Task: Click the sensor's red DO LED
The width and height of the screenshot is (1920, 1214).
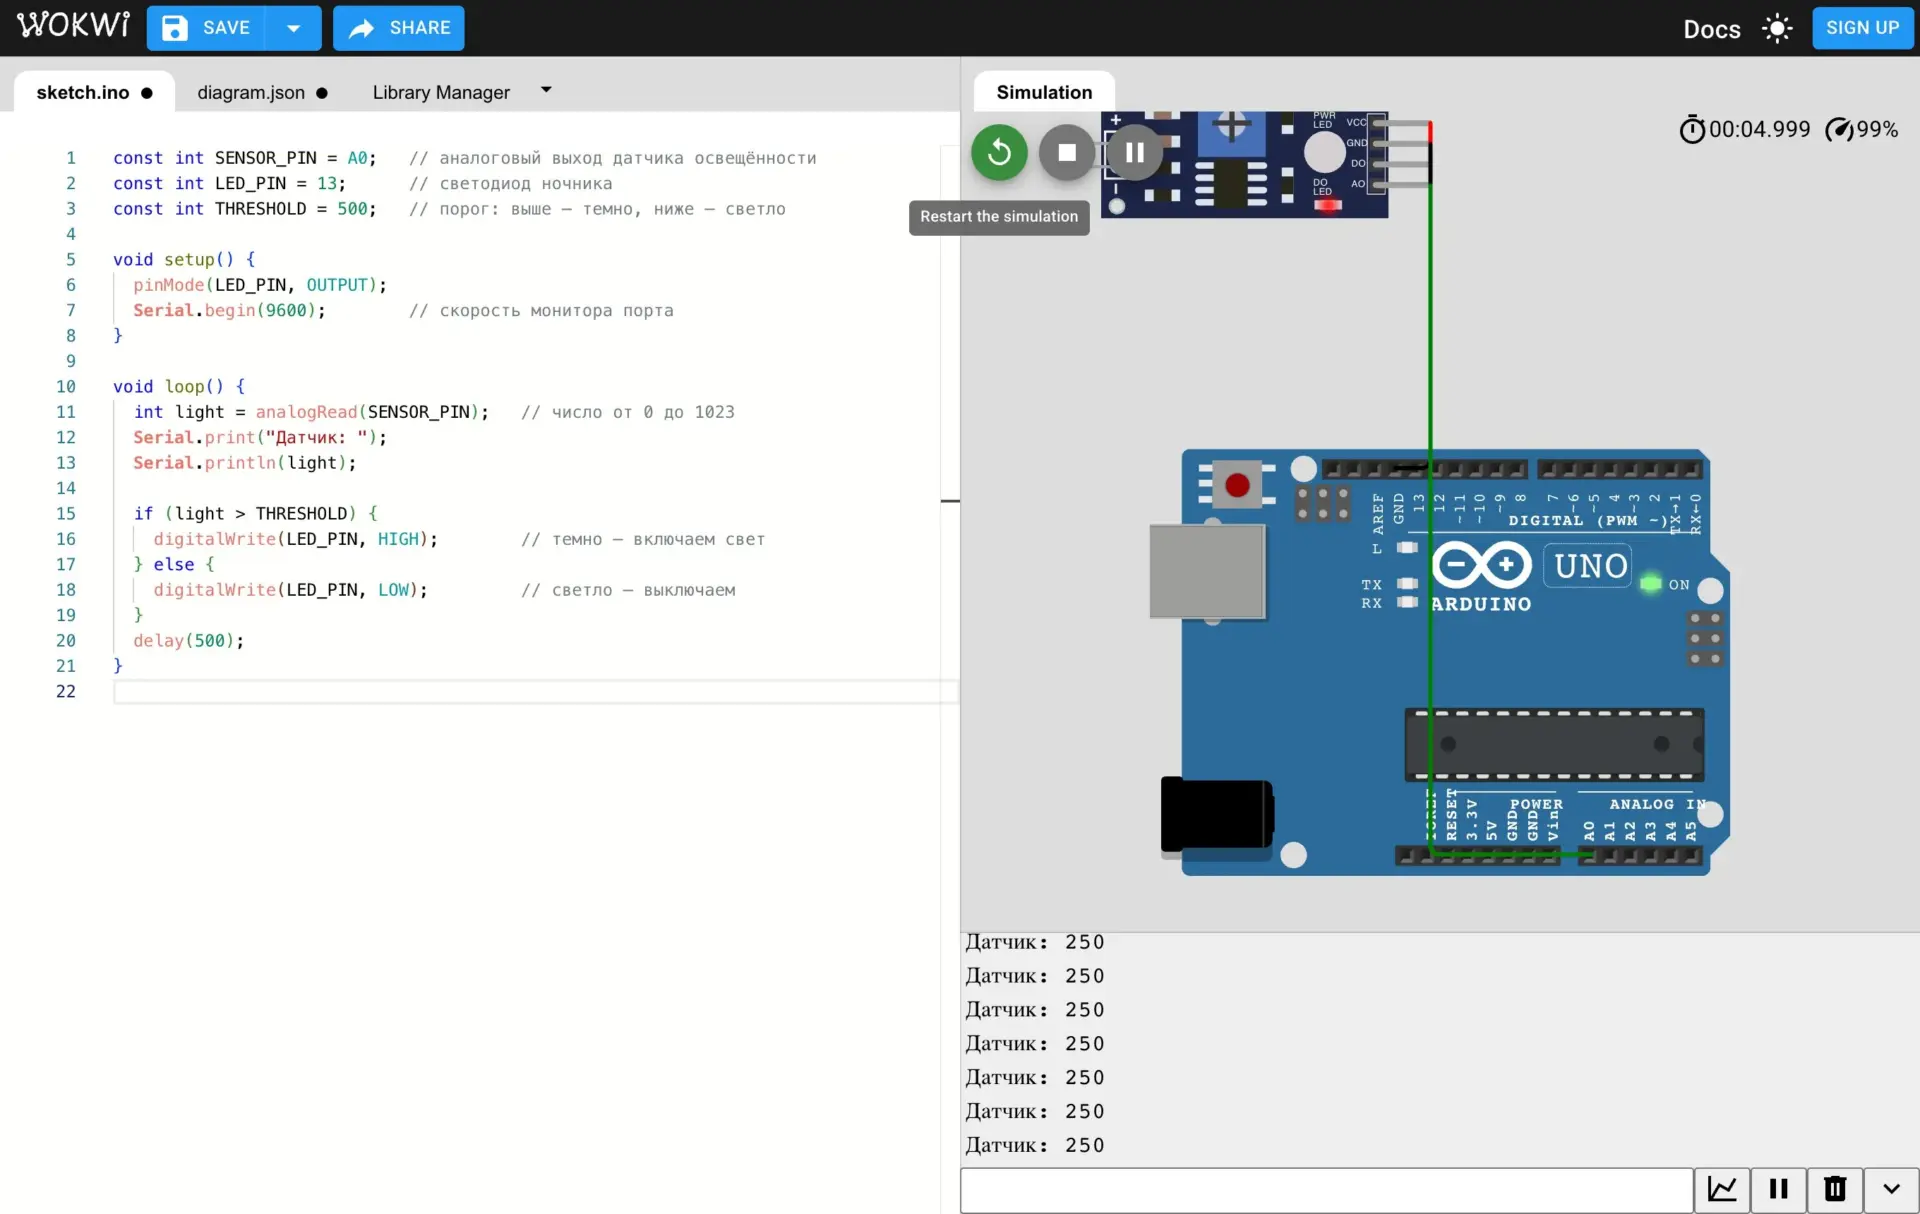Action: pos(1328,205)
